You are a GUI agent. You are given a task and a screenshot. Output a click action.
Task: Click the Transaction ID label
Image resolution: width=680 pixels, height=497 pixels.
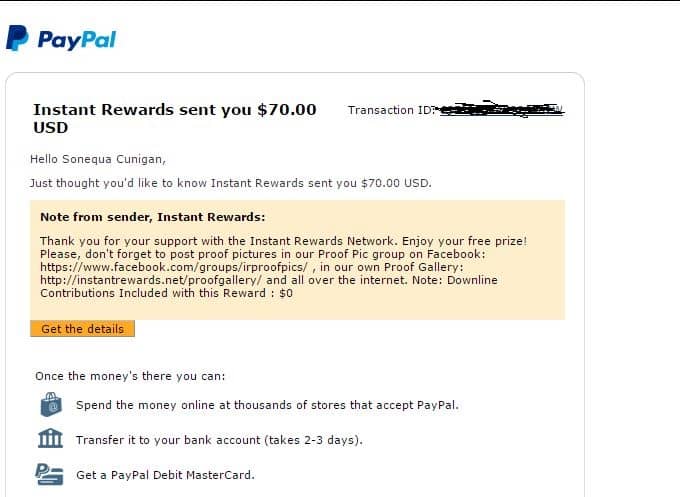pyautogui.click(x=391, y=110)
